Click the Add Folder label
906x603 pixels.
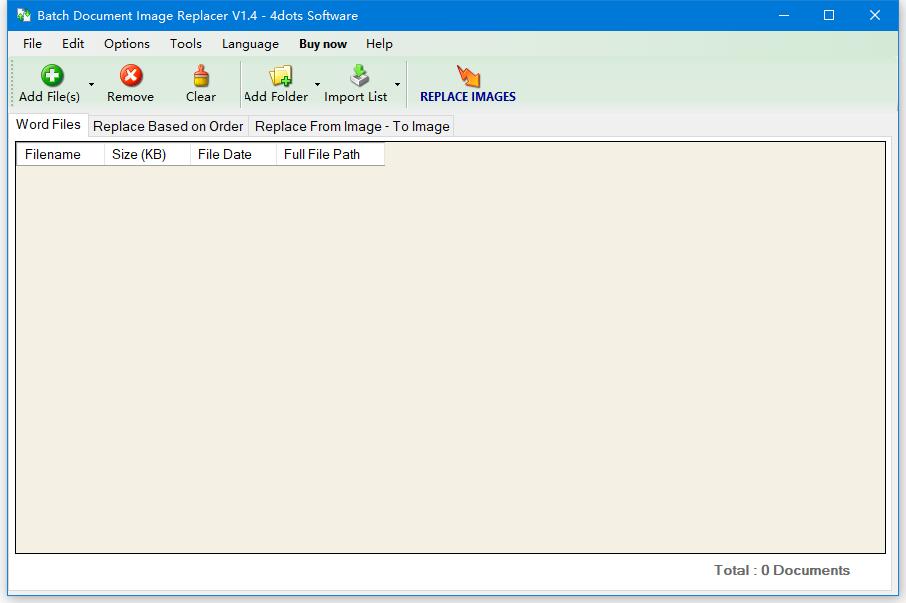[x=276, y=97]
